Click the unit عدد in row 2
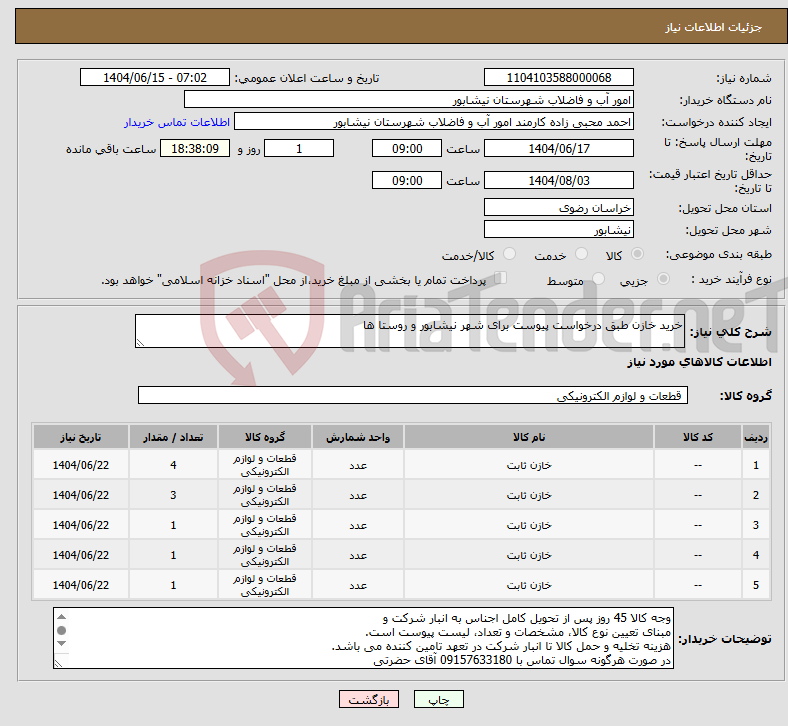This screenshot has height=726, width=788. (x=358, y=495)
